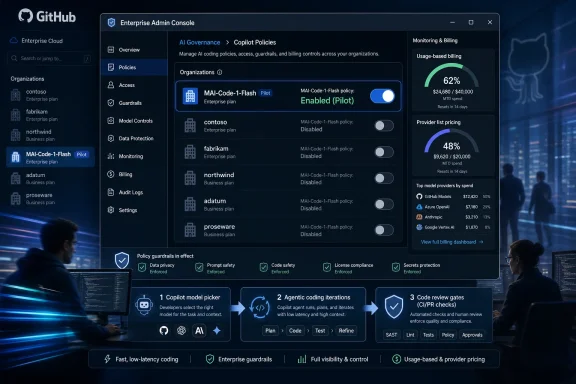Open View full billing dashboard link
Viewport: 576px width, 384px height.
(452, 242)
